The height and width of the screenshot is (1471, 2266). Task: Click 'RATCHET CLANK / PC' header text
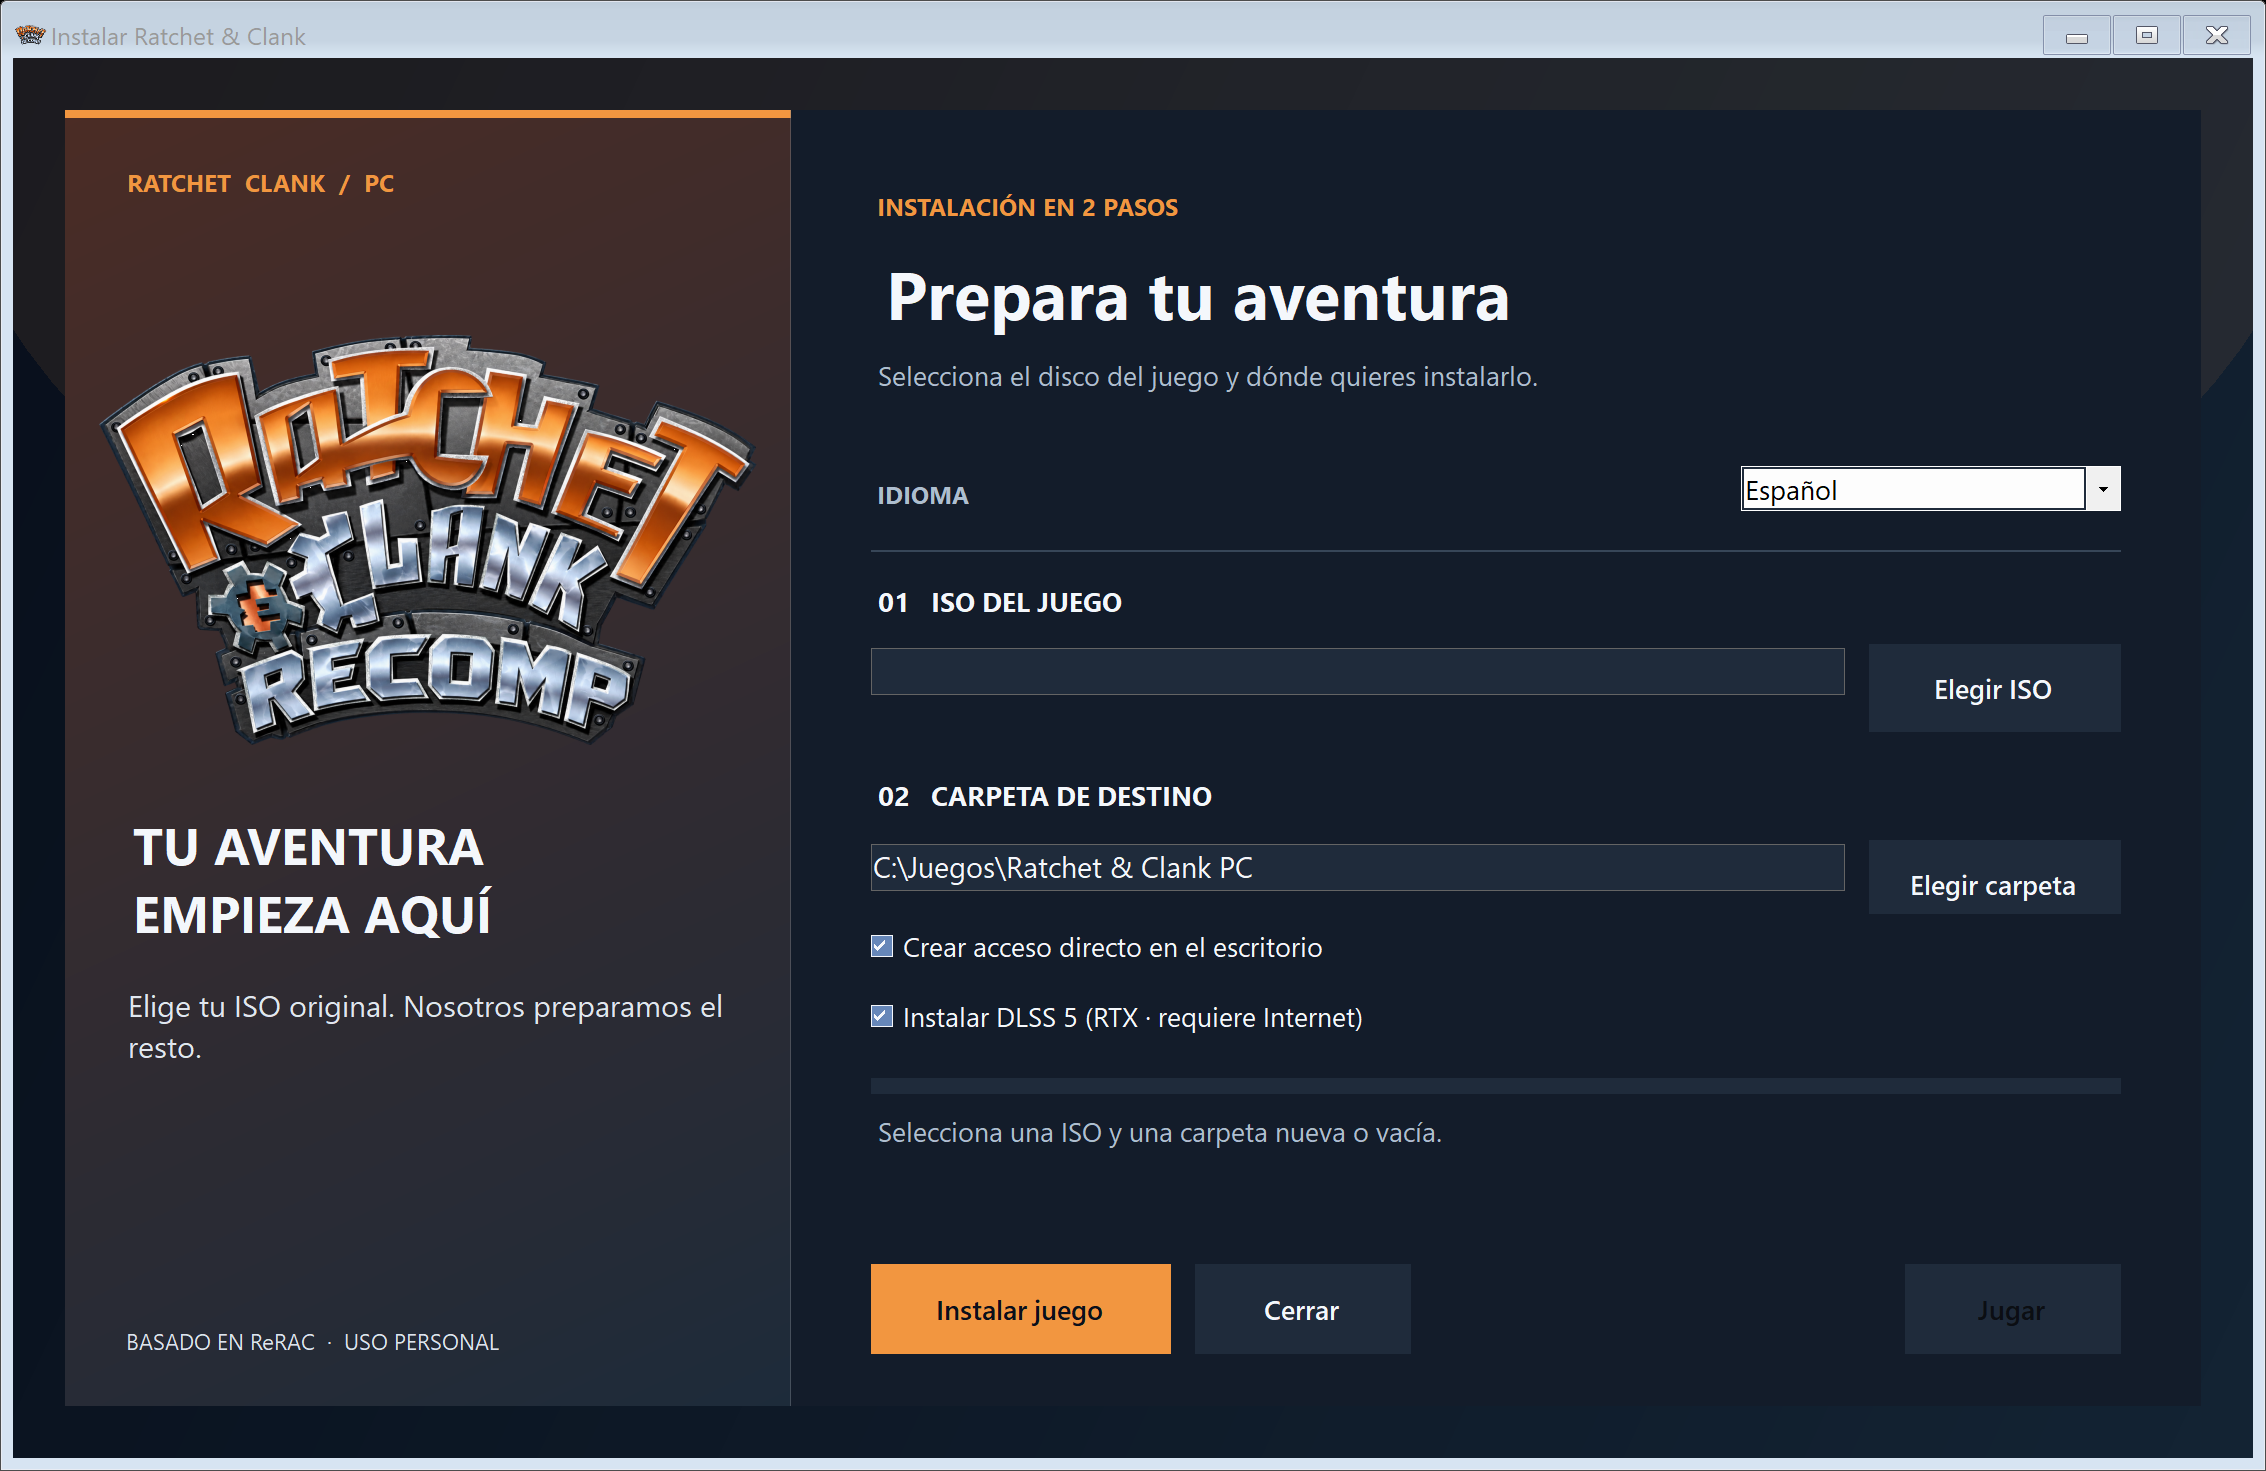(x=261, y=184)
